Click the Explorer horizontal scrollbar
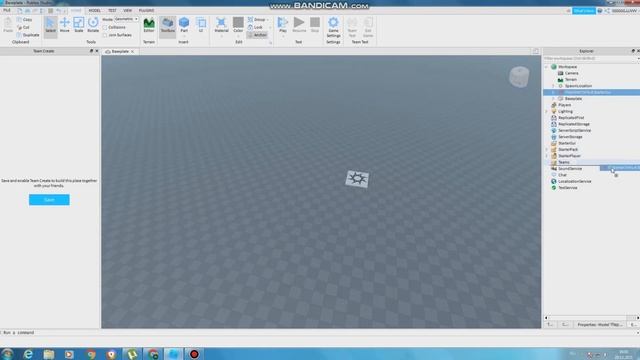 point(591,318)
